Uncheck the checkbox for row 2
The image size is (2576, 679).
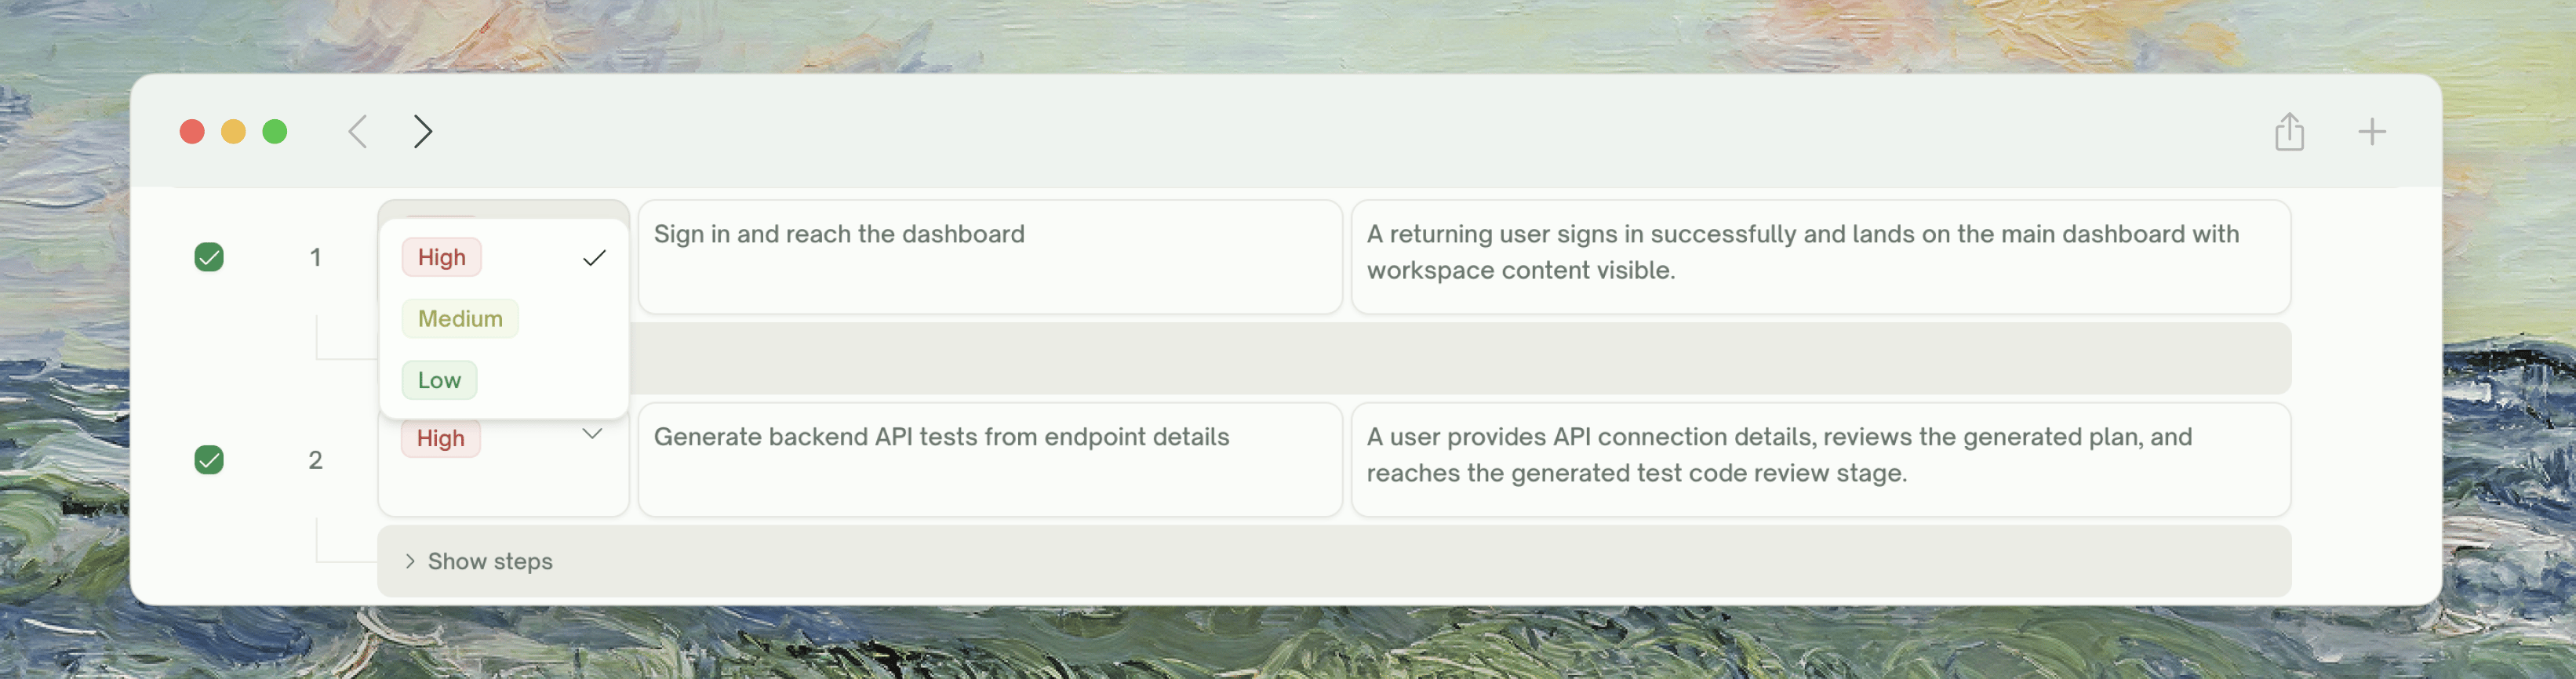point(209,460)
